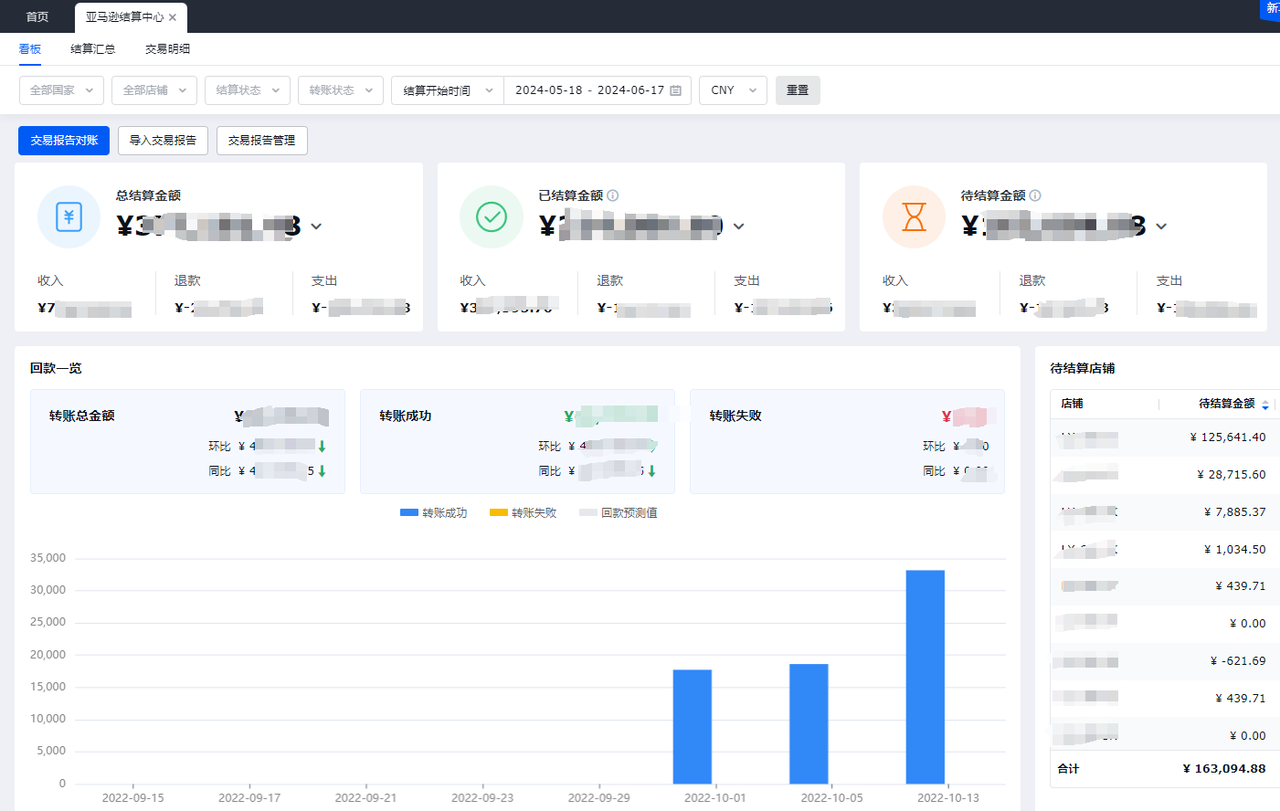Click the yen icon of 总结算金额
Screen dimensions: 1280x811
pos(69,216)
